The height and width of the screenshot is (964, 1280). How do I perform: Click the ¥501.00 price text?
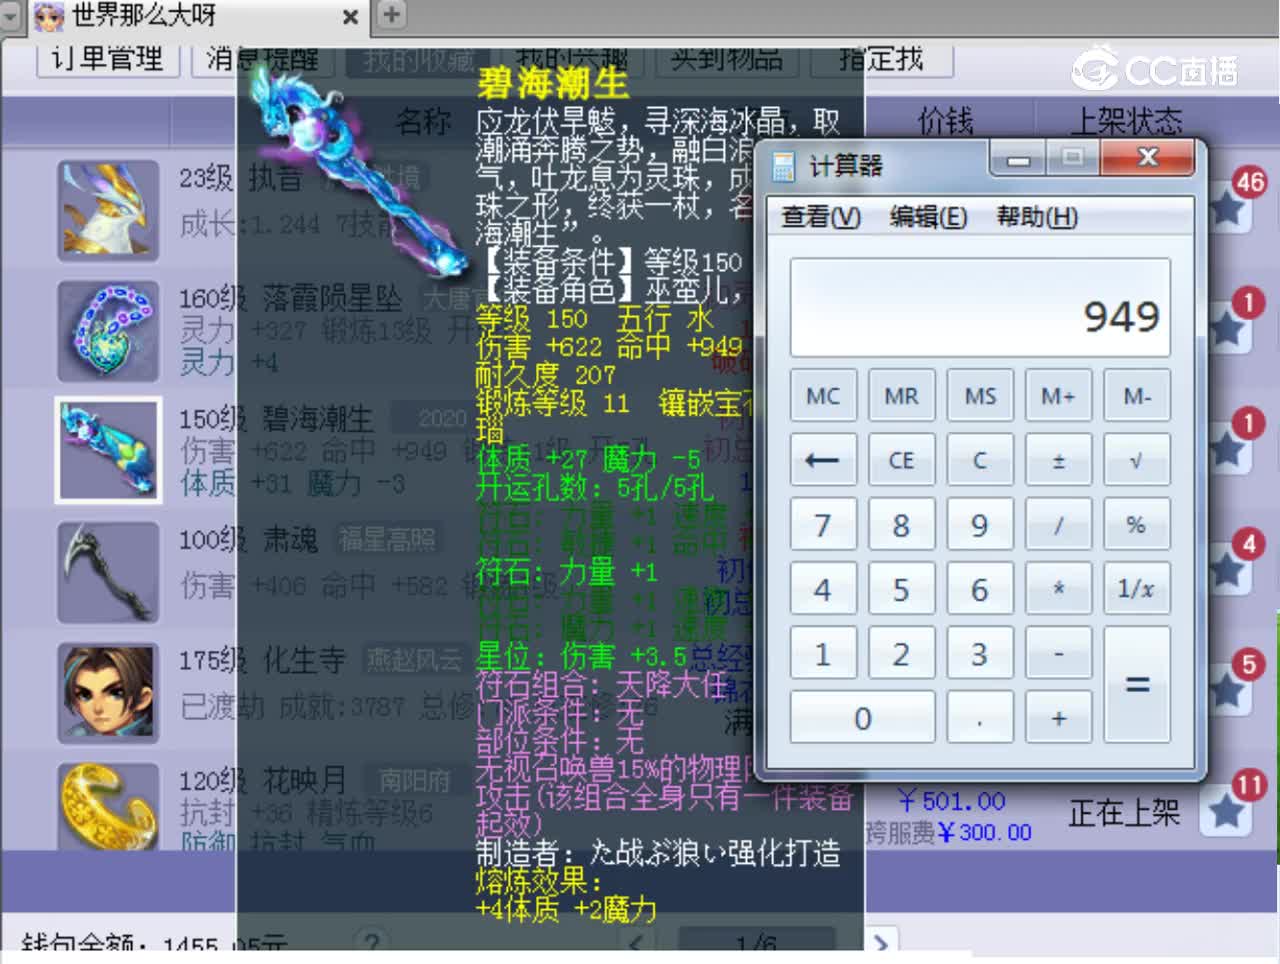(951, 801)
